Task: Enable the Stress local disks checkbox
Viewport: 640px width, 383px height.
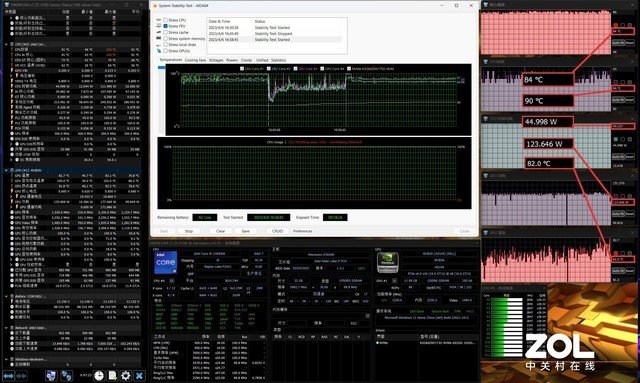Action: point(165,45)
